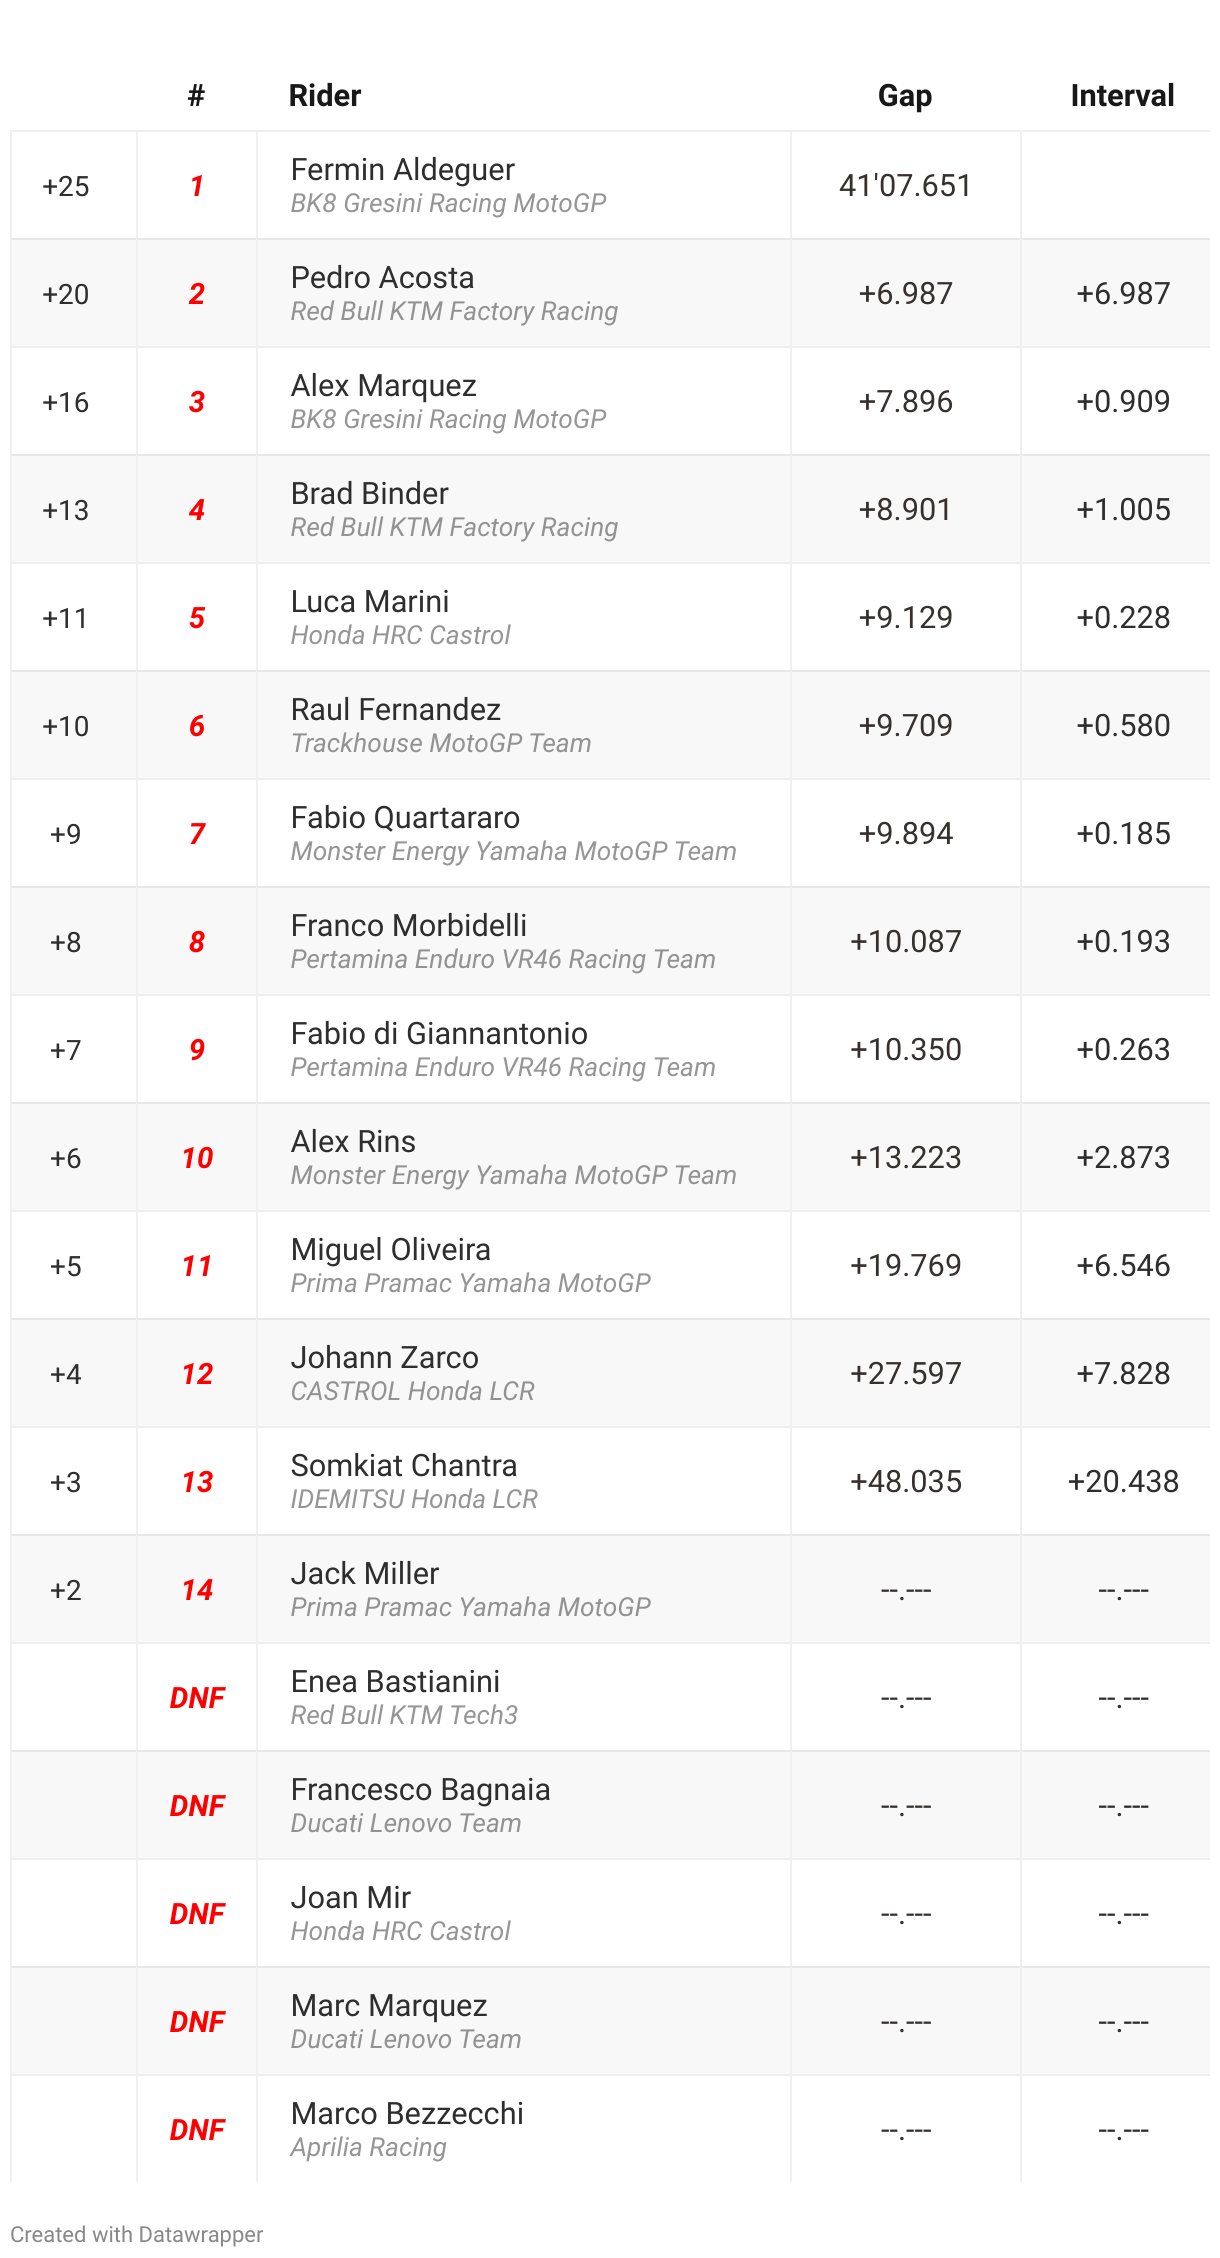
Task: Select rider name Fermin Aldeguer
Action: [403, 170]
